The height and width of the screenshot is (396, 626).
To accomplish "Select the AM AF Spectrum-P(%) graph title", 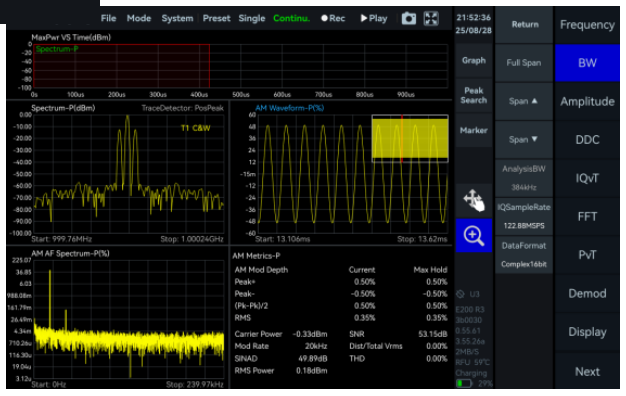I will point(70,253).
